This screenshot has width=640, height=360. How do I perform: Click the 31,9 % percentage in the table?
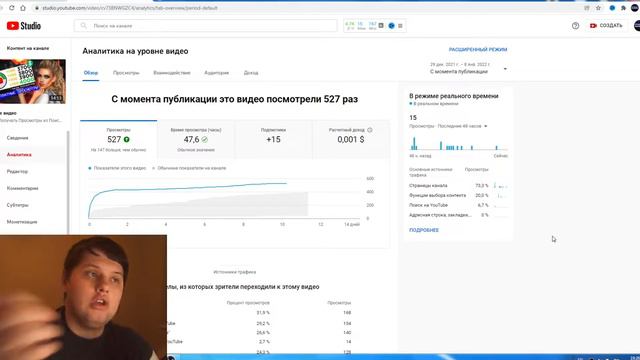[x=263, y=313]
